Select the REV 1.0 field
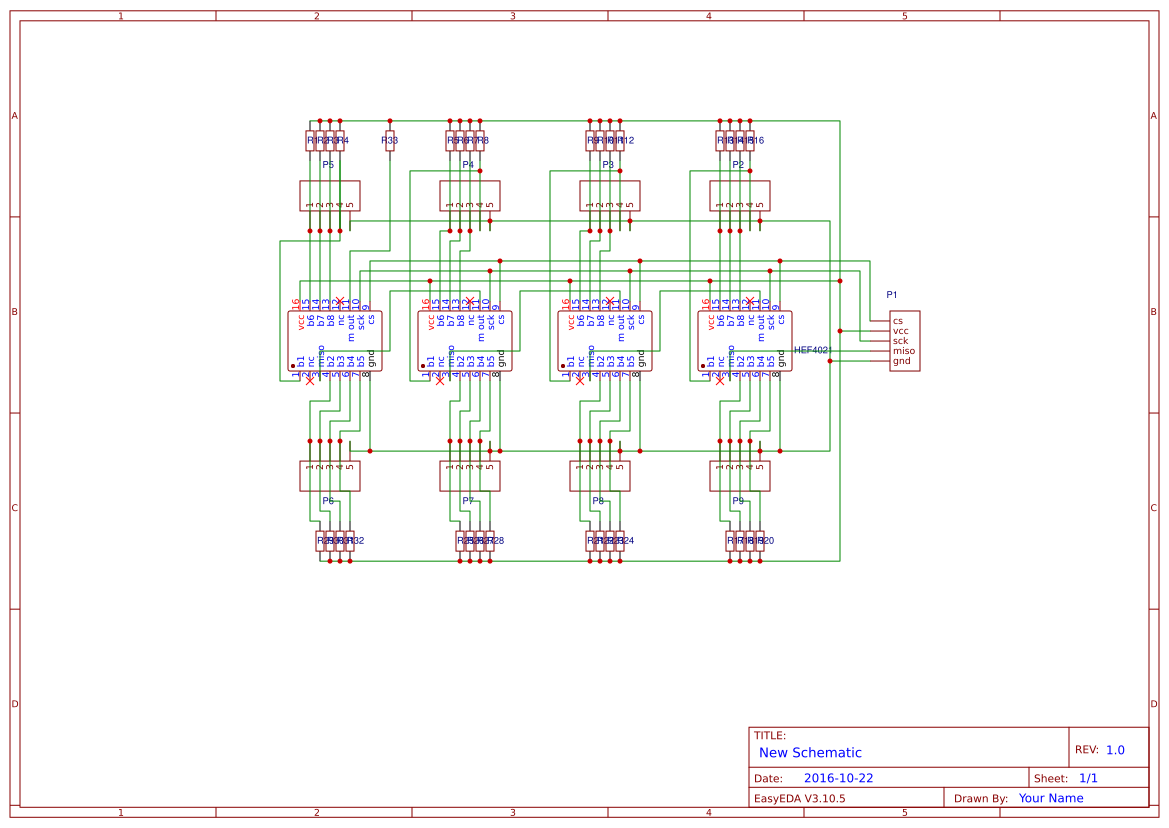This screenshot has width=1169, height=828. click(x=1115, y=750)
